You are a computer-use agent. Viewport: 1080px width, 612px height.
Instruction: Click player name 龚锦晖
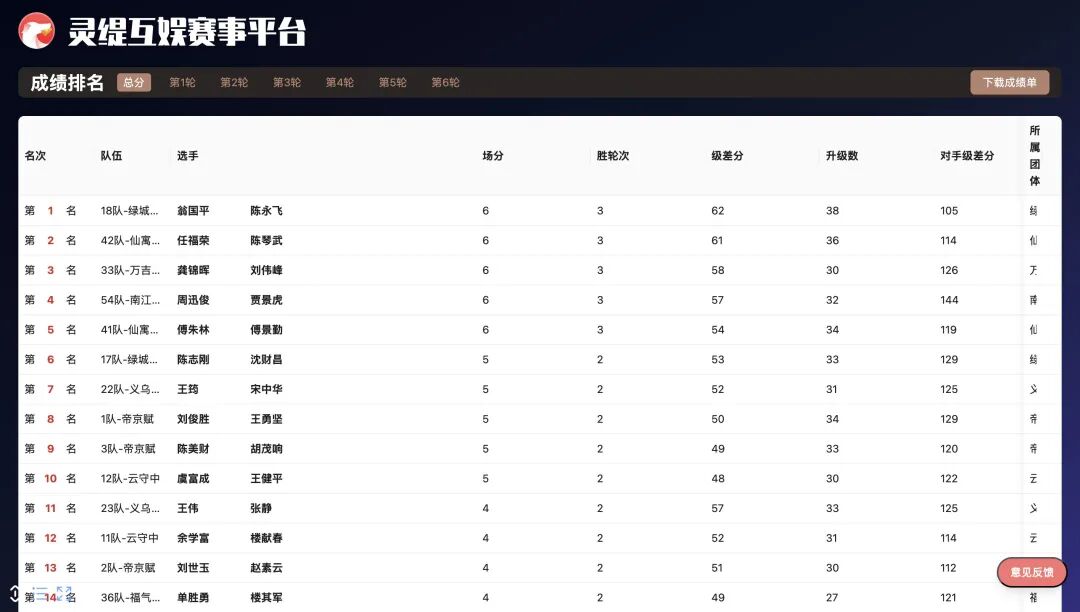[x=193, y=270]
